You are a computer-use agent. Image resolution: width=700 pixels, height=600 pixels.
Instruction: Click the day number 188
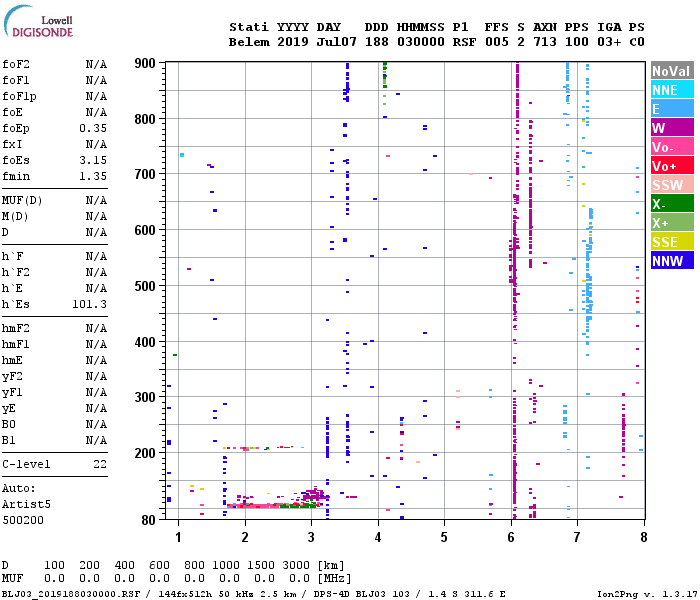376,42
